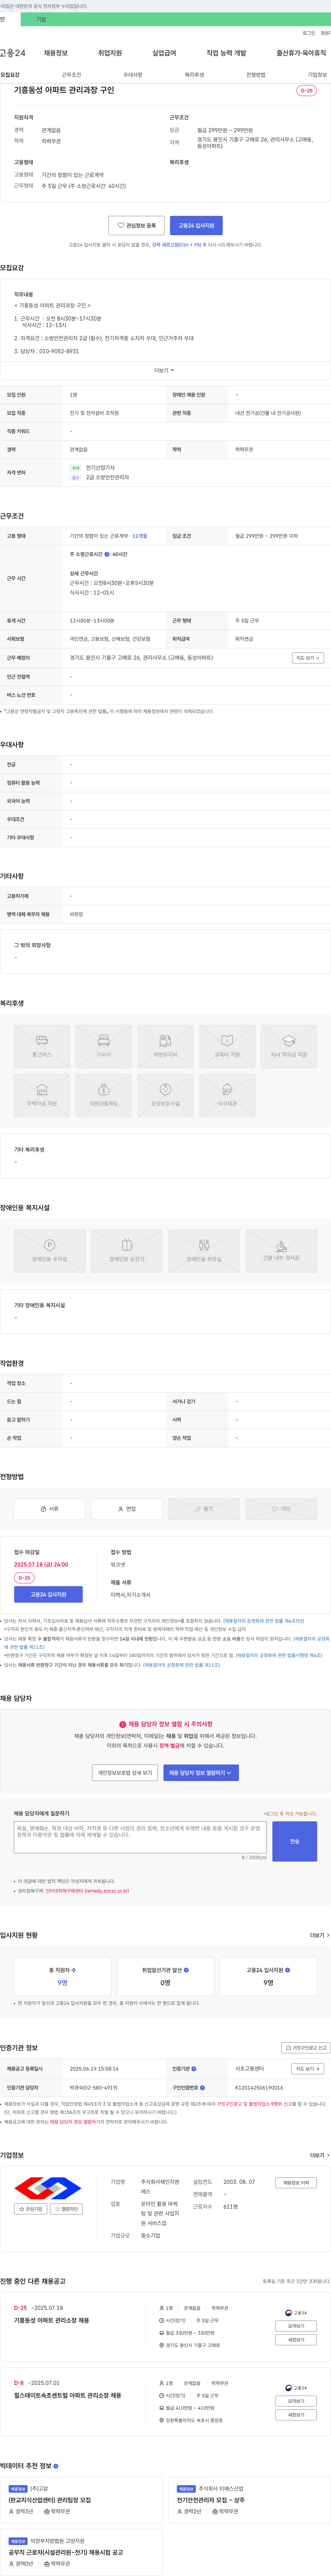Switch to the 우대사항 tab
The width and height of the screenshot is (331, 2576).
click(x=133, y=75)
